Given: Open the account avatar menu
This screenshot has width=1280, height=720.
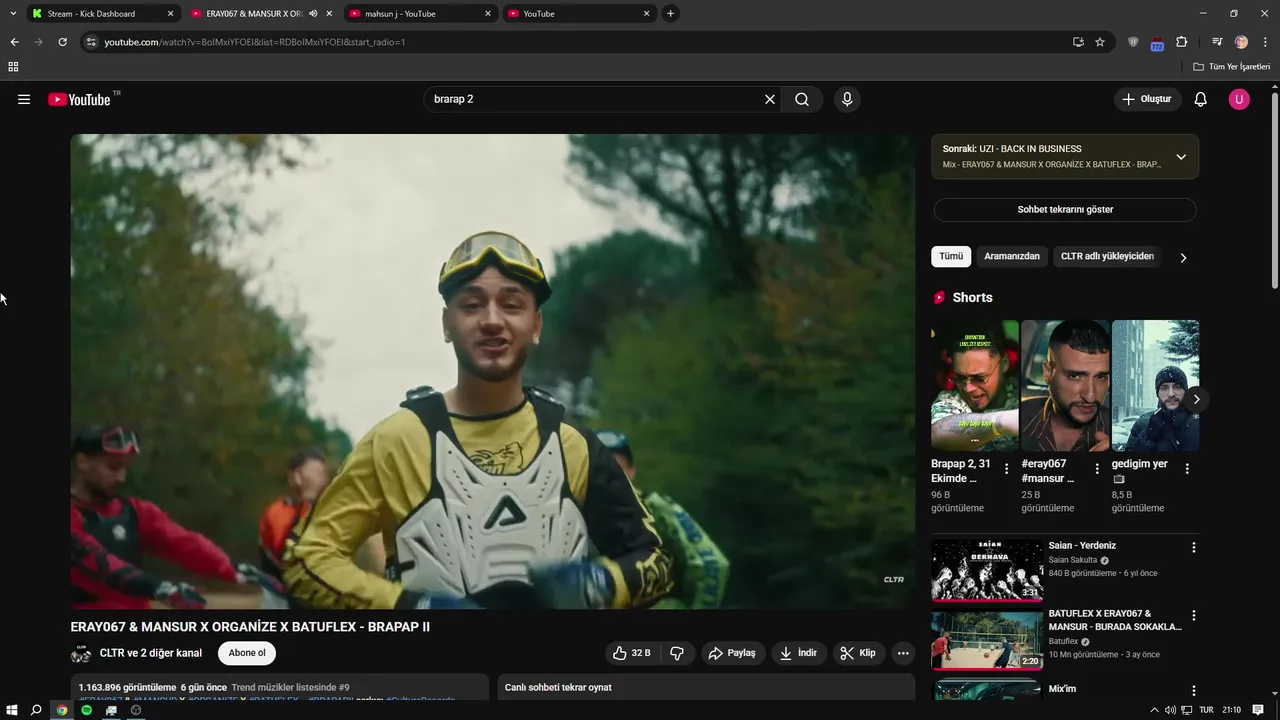Looking at the screenshot, I should pyautogui.click(x=1239, y=99).
